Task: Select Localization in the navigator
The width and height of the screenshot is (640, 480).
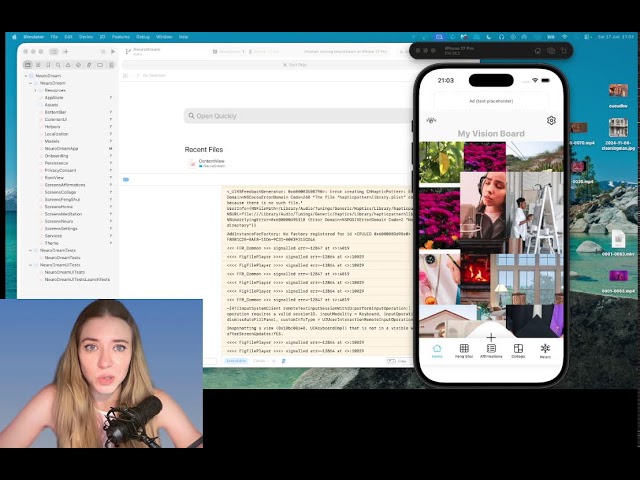Action: [x=56, y=134]
